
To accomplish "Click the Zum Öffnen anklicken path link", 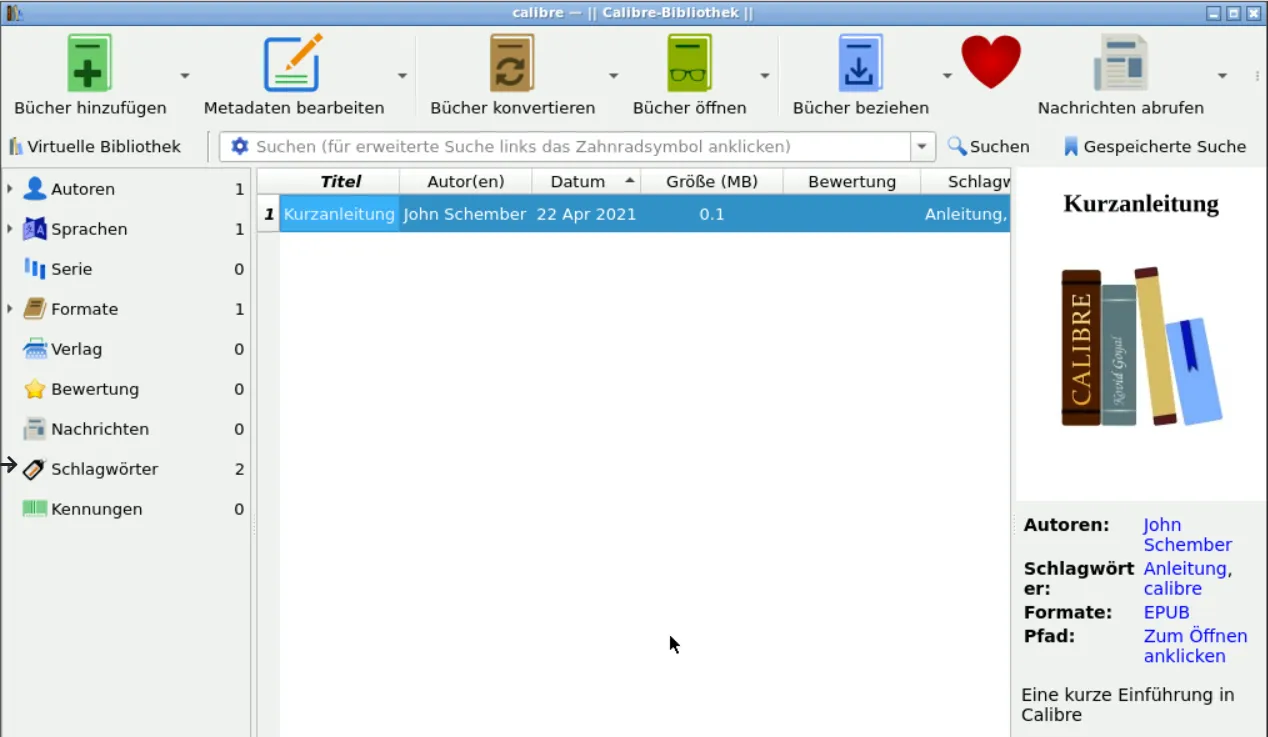I will coord(1195,646).
